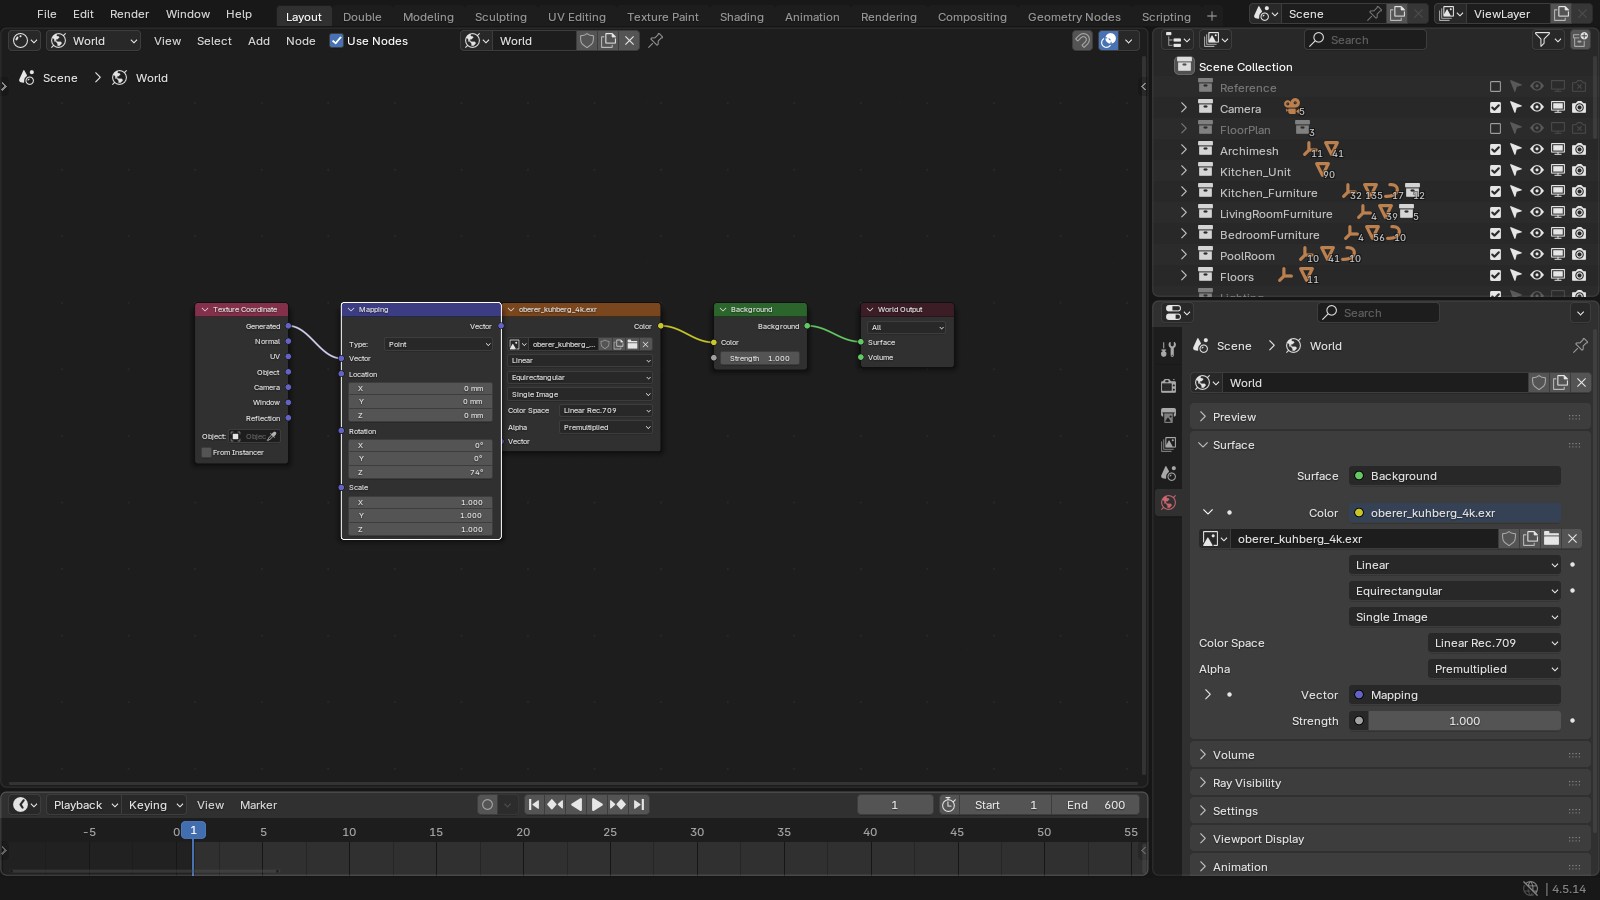This screenshot has width=1600, height=900.
Task: Toggle preview range clock icon in timeline
Action: pyautogui.click(x=949, y=805)
